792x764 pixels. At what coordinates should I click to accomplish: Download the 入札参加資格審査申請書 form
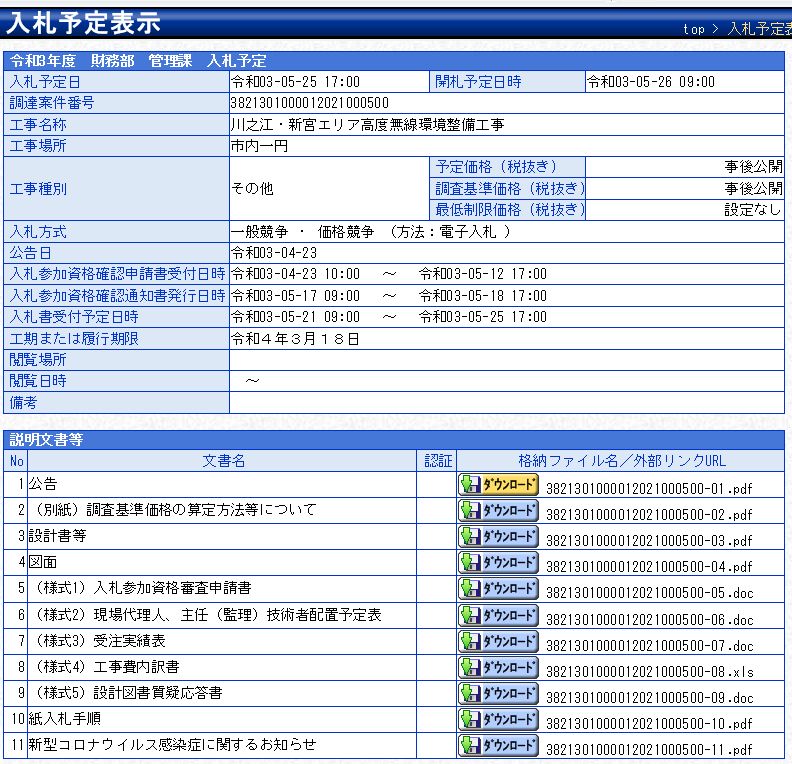tap(498, 589)
